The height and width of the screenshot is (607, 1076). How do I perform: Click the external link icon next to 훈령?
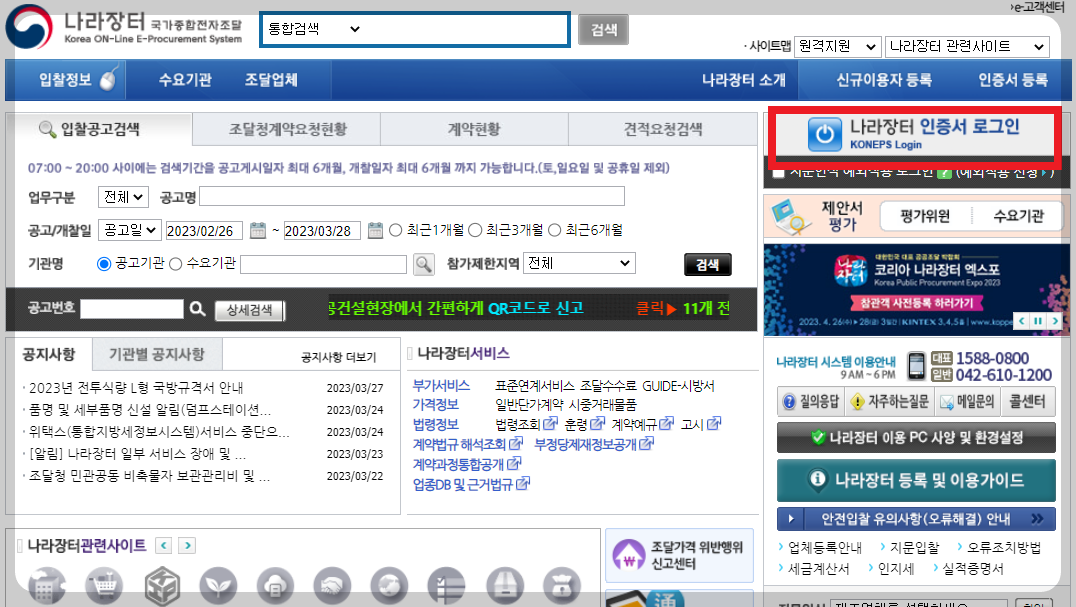598,424
